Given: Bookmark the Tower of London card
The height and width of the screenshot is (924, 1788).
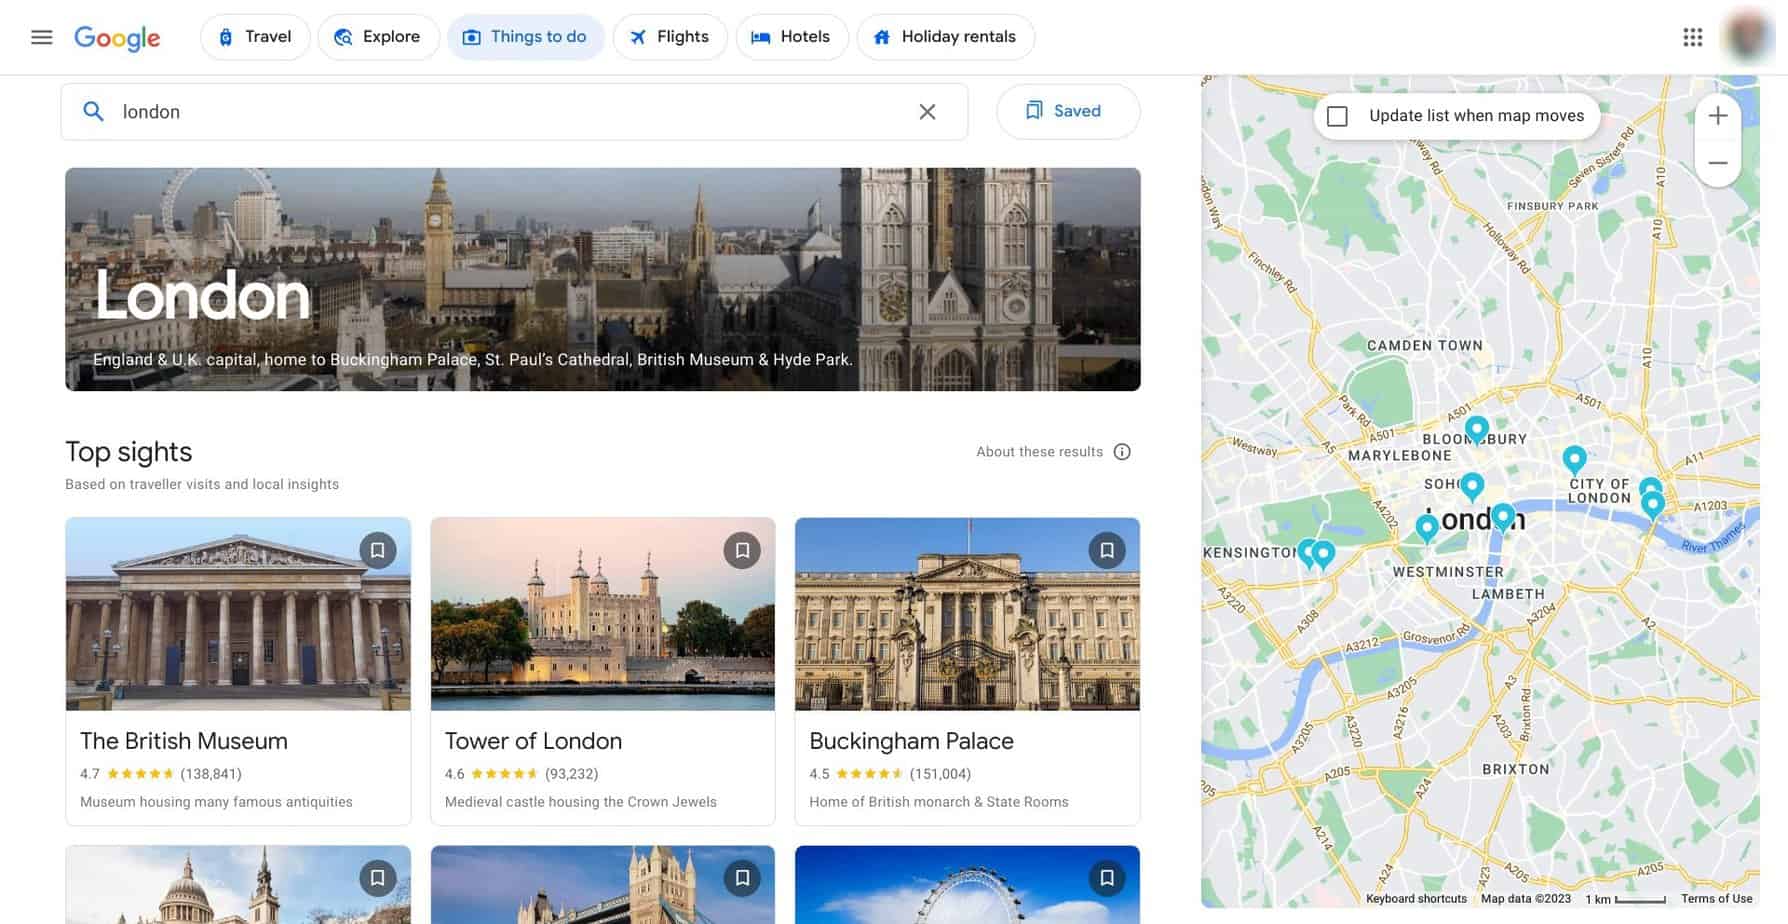Looking at the screenshot, I should tap(742, 550).
